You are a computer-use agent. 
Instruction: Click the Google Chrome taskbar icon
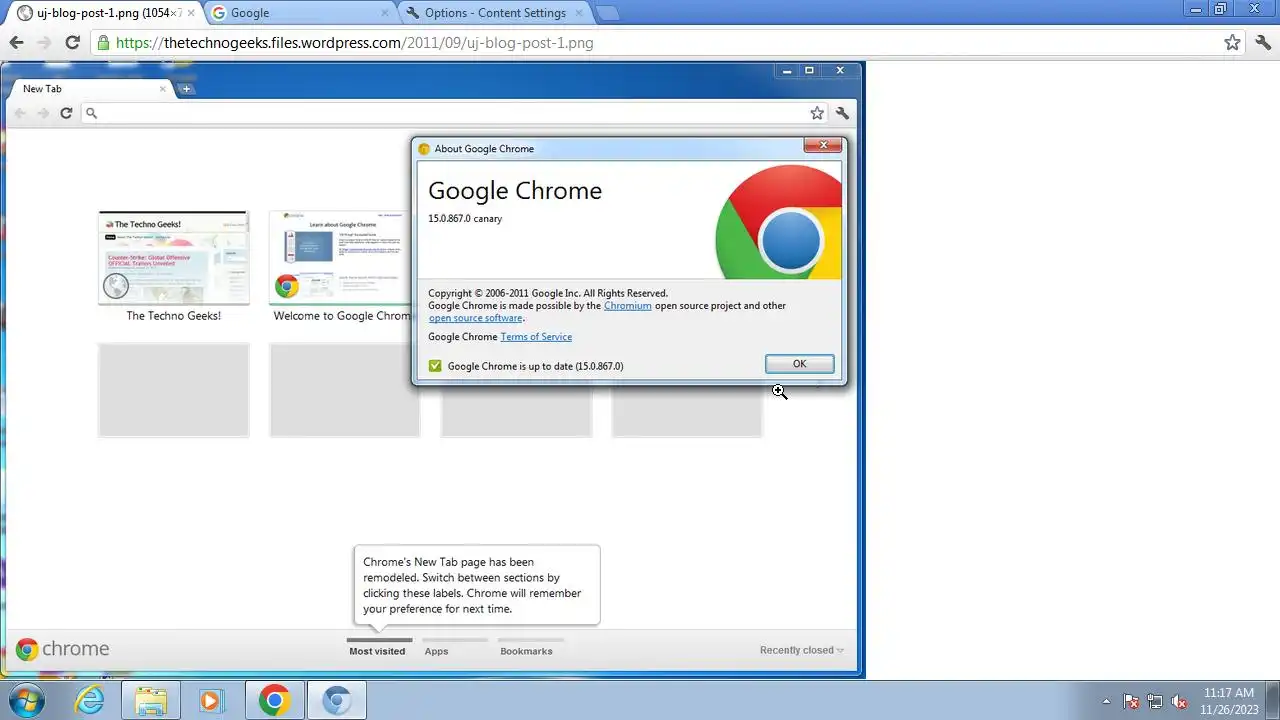pyautogui.click(x=274, y=700)
